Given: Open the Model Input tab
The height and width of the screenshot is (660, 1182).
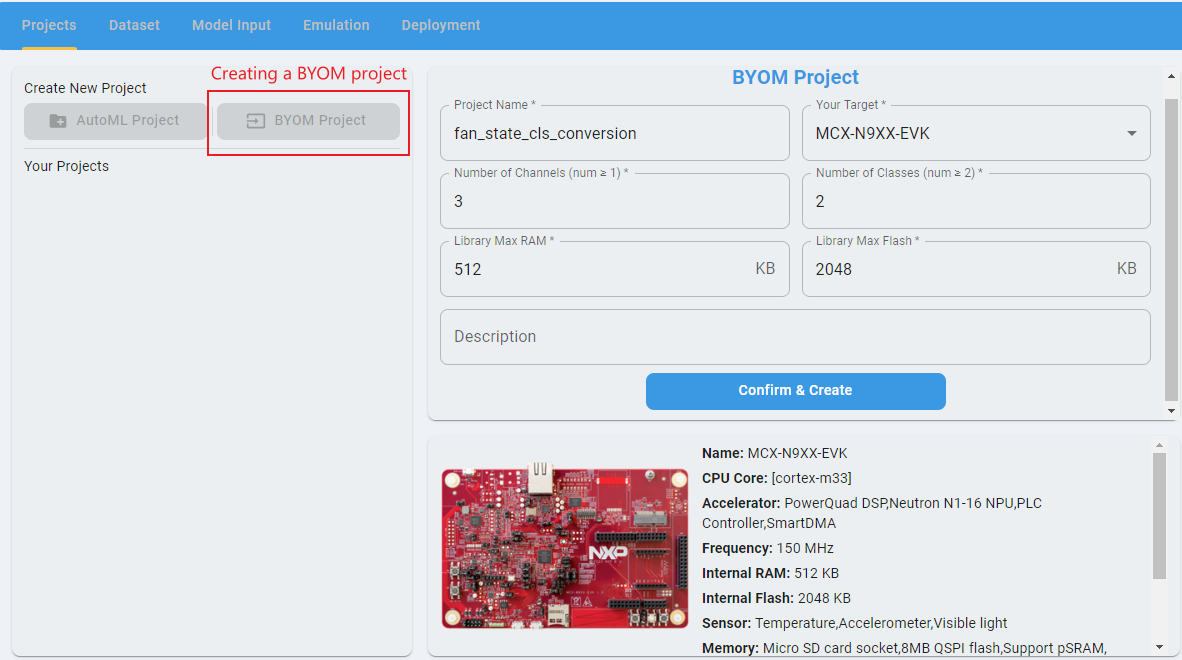Looking at the screenshot, I should pos(231,25).
